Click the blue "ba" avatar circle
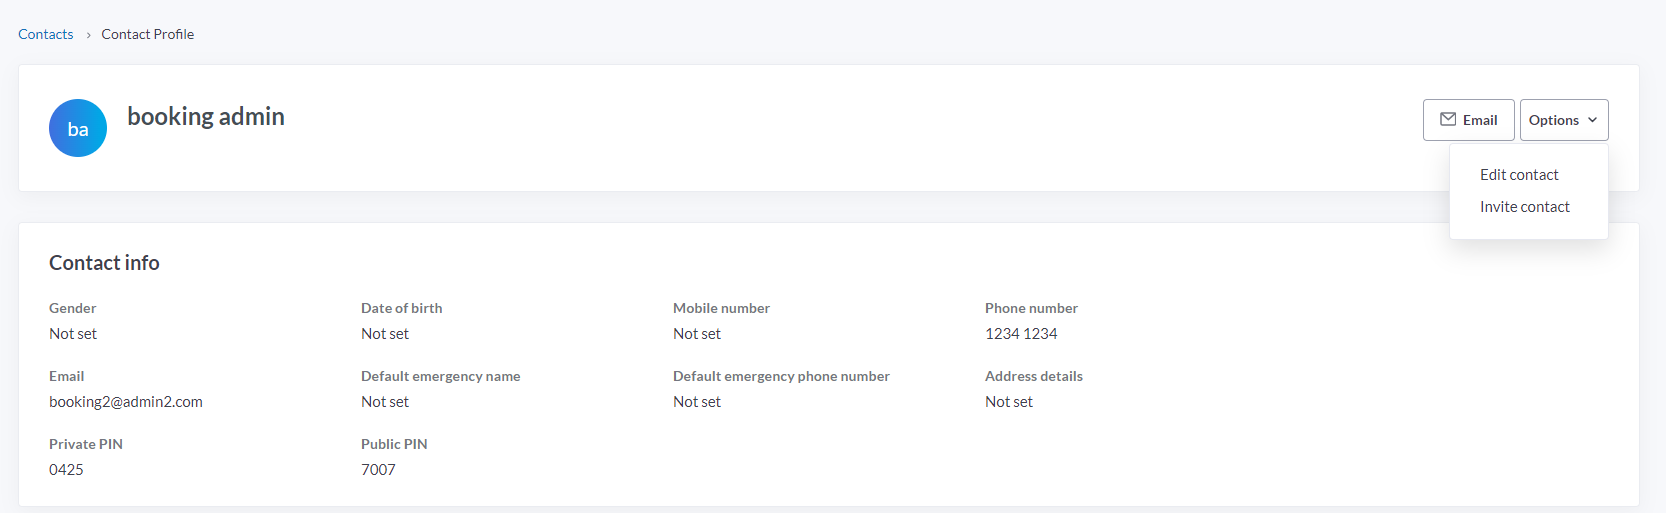Screen dimensions: 1666x513 (78, 128)
